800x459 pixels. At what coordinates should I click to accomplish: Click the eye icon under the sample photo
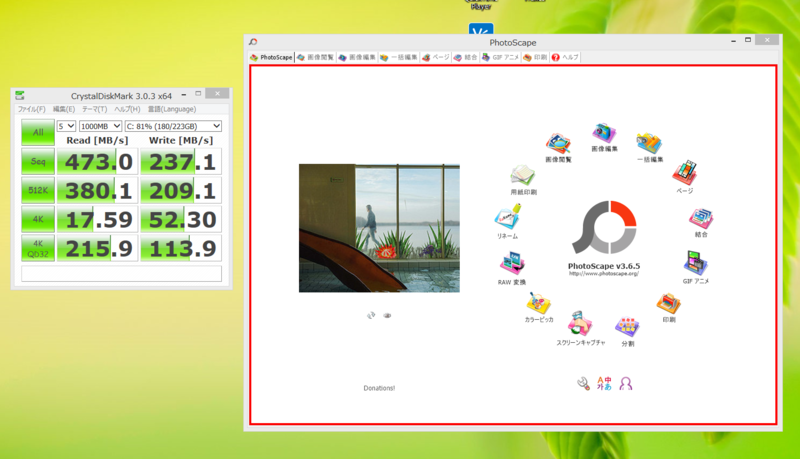click(387, 316)
